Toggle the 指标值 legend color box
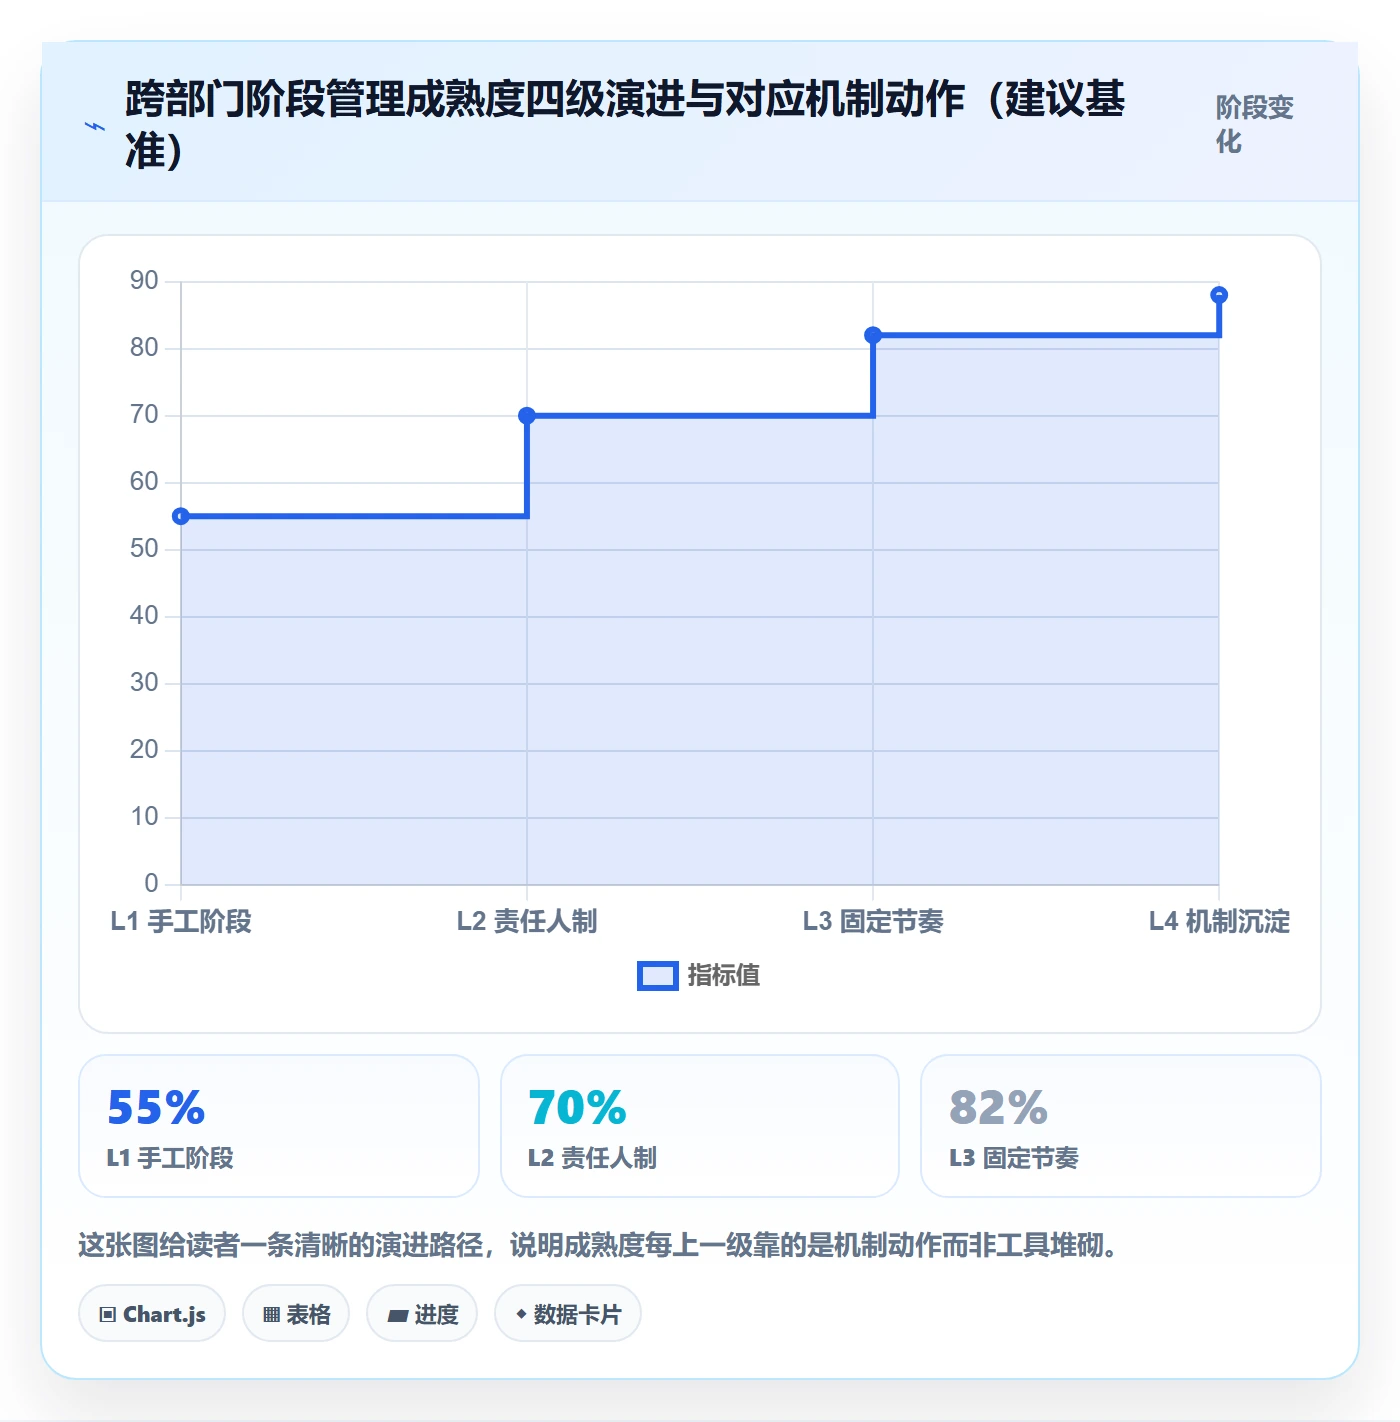 click(x=657, y=976)
